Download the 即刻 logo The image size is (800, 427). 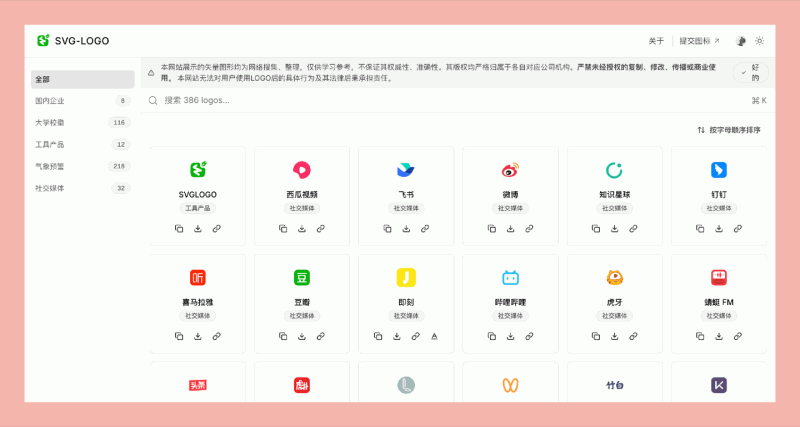[397, 336]
